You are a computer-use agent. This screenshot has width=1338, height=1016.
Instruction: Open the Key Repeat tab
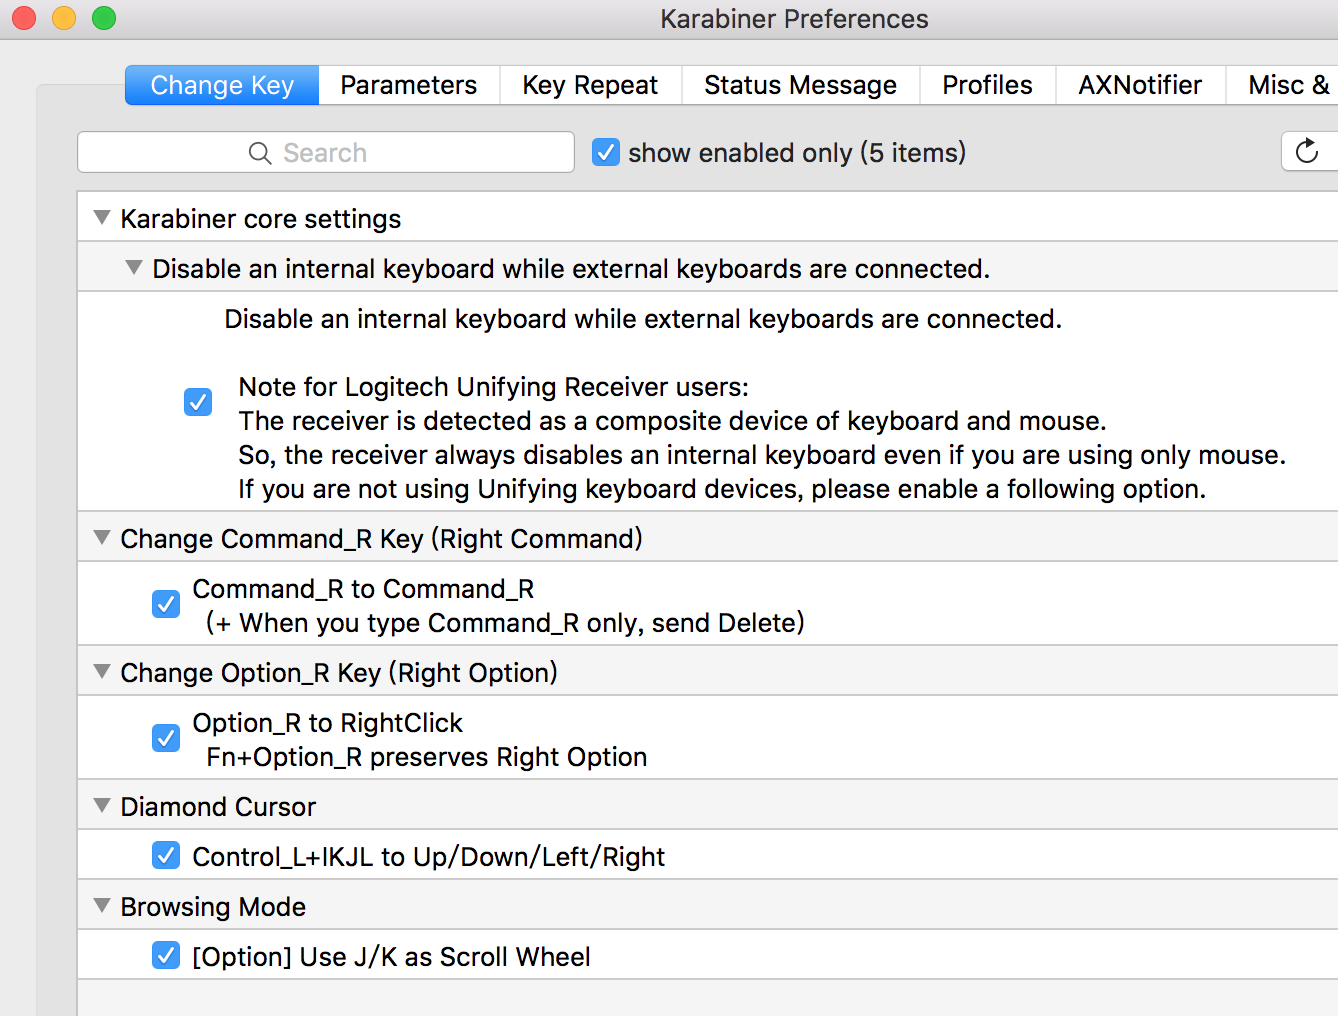coord(590,85)
